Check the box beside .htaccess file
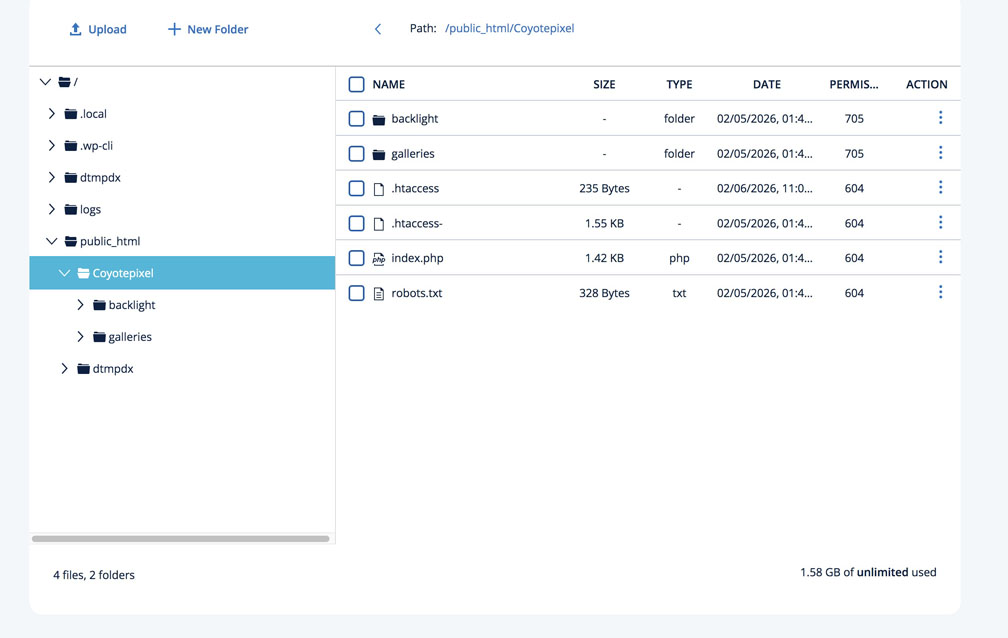Viewport: 1008px width, 638px height. click(356, 188)
